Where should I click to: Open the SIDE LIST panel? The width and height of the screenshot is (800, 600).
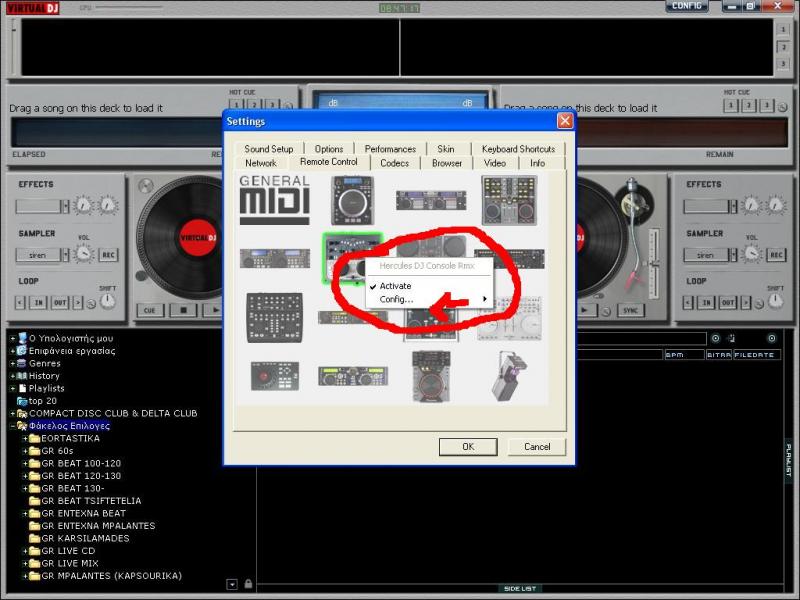click(x=519, y=588)
